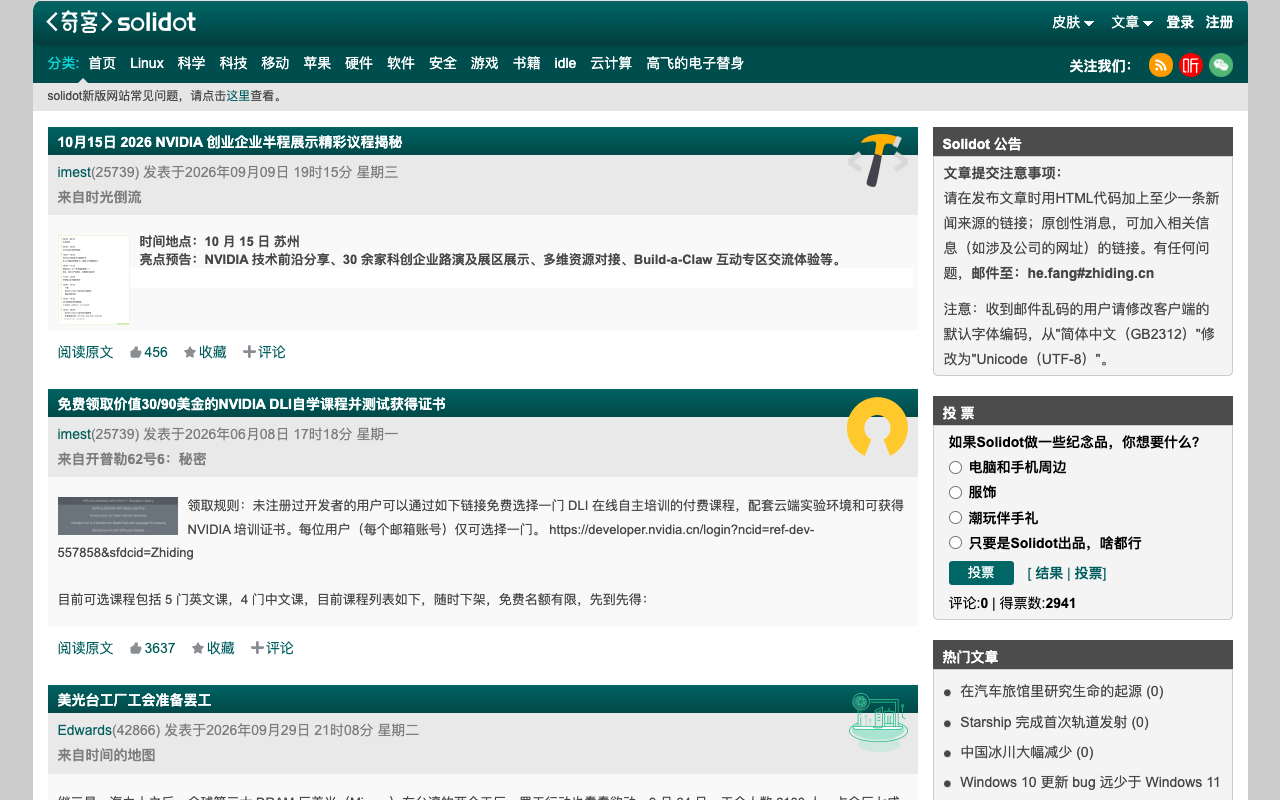
Task: Click the 来自时光倒流 department text
Action: (x=99, y=197)
